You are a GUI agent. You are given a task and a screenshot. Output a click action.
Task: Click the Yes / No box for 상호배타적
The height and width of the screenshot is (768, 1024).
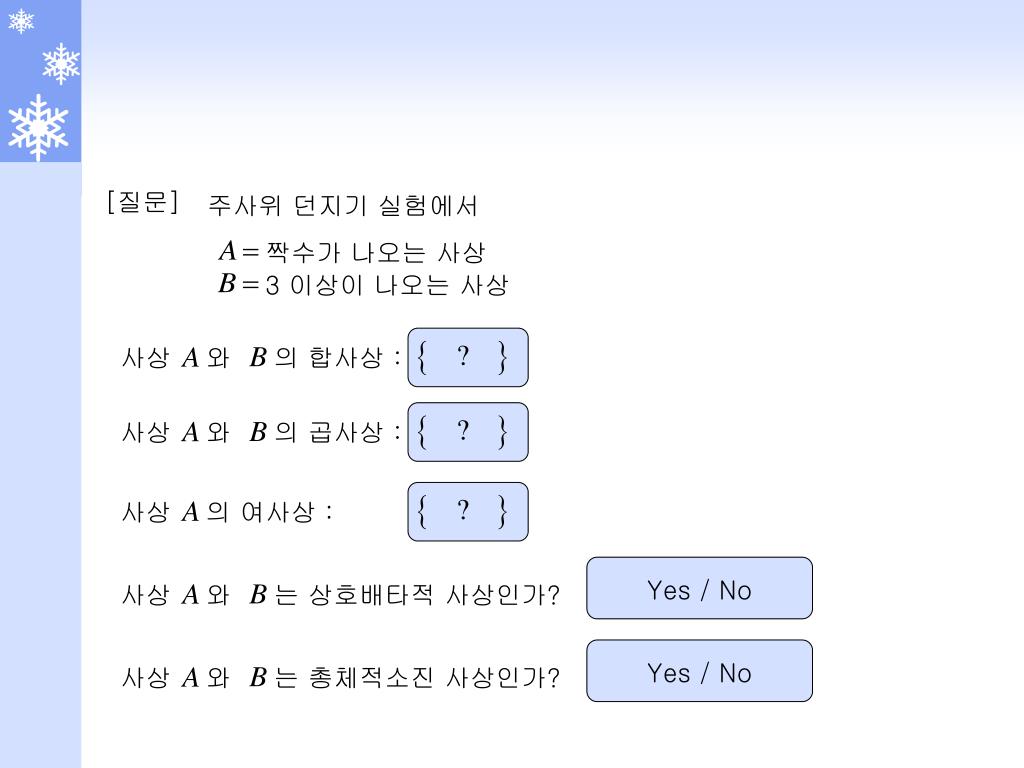click(x=699, y=588)
